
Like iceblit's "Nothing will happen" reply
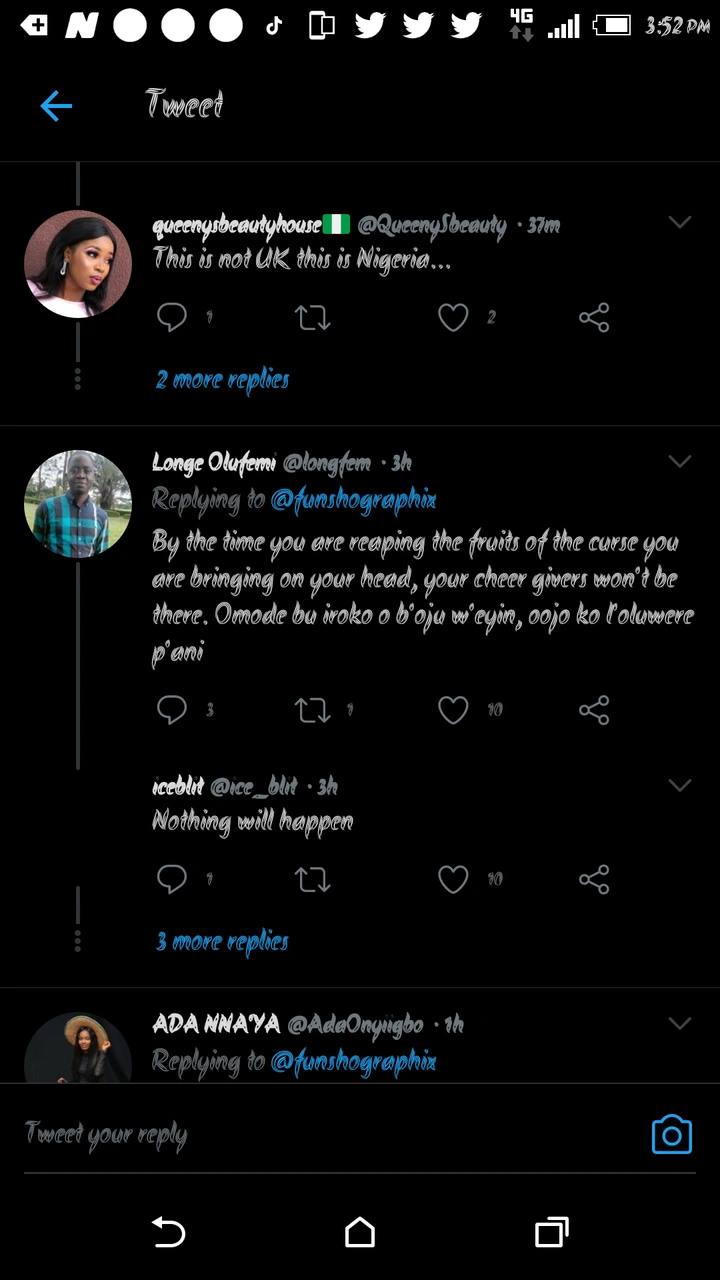click(453, 879)
